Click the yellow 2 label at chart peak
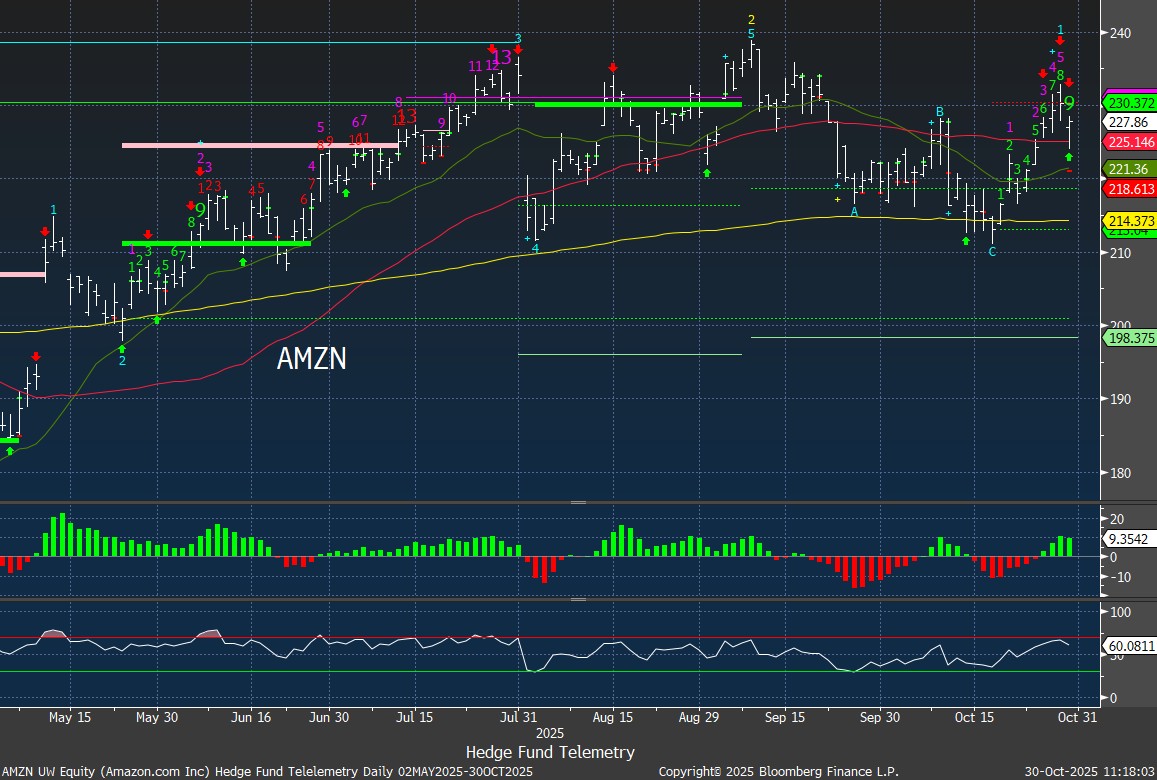Image resolution: width=1157 pixels, height=780 pixels. pyautogui.click(x=751, y=20)
